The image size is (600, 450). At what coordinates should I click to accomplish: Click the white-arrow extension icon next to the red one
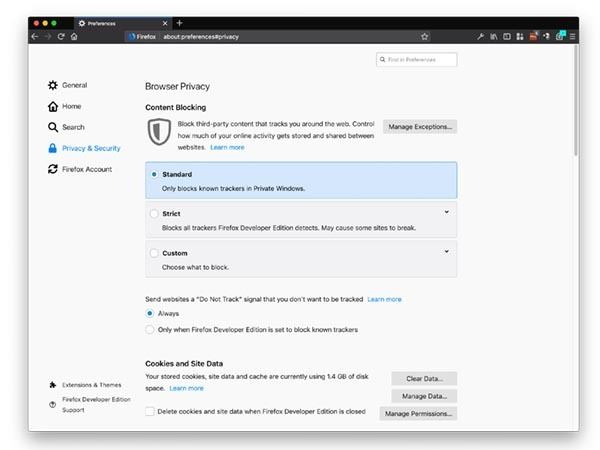[x=546, y=36]
